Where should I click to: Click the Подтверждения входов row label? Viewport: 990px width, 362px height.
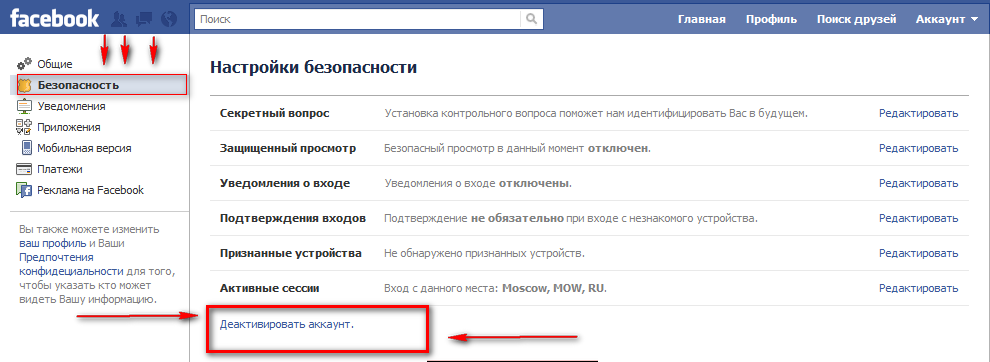293,219
